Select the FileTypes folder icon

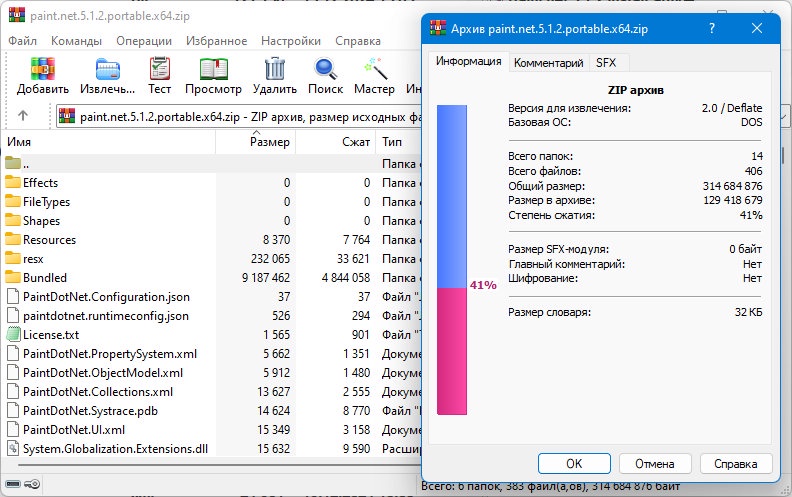[13, 202]
